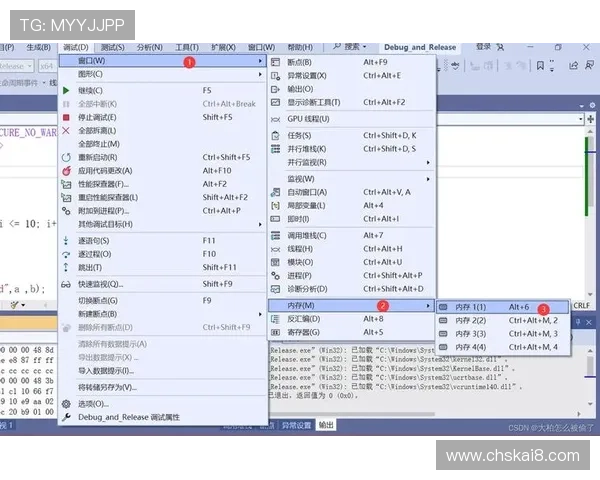Open the Tools (工具) menu

tap(187, 47)
